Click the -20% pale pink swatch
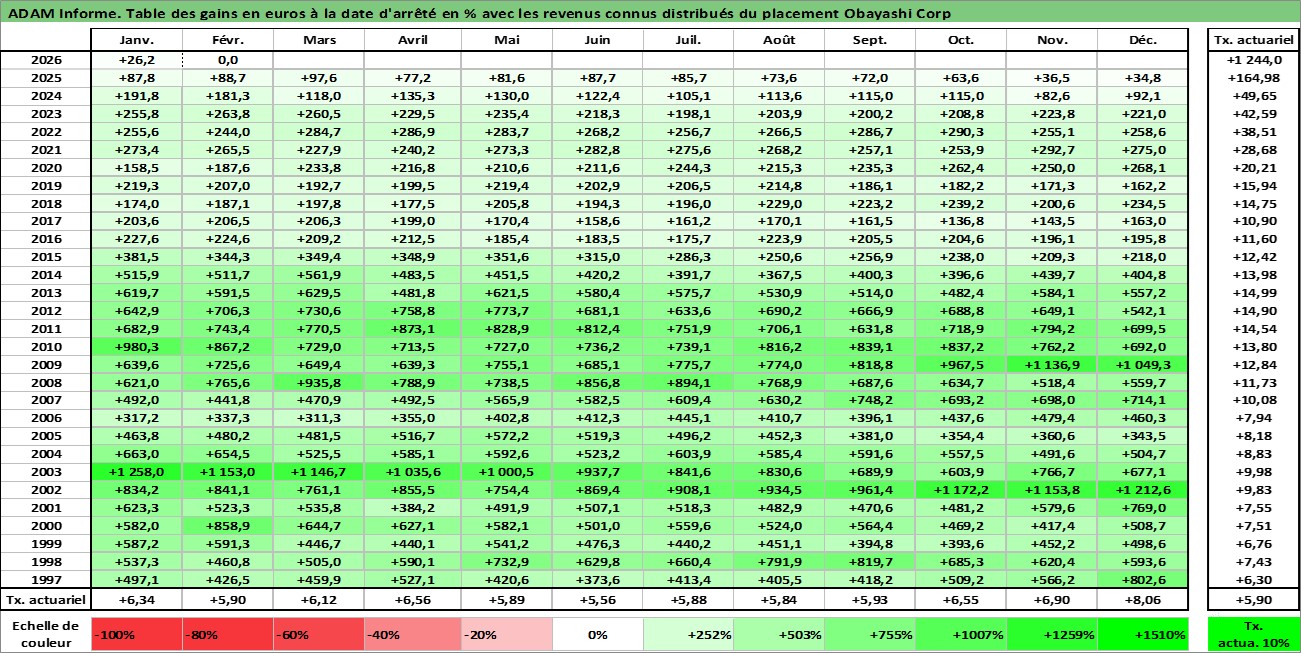The height and width of the screenshot is (653, 1301). 507,634
